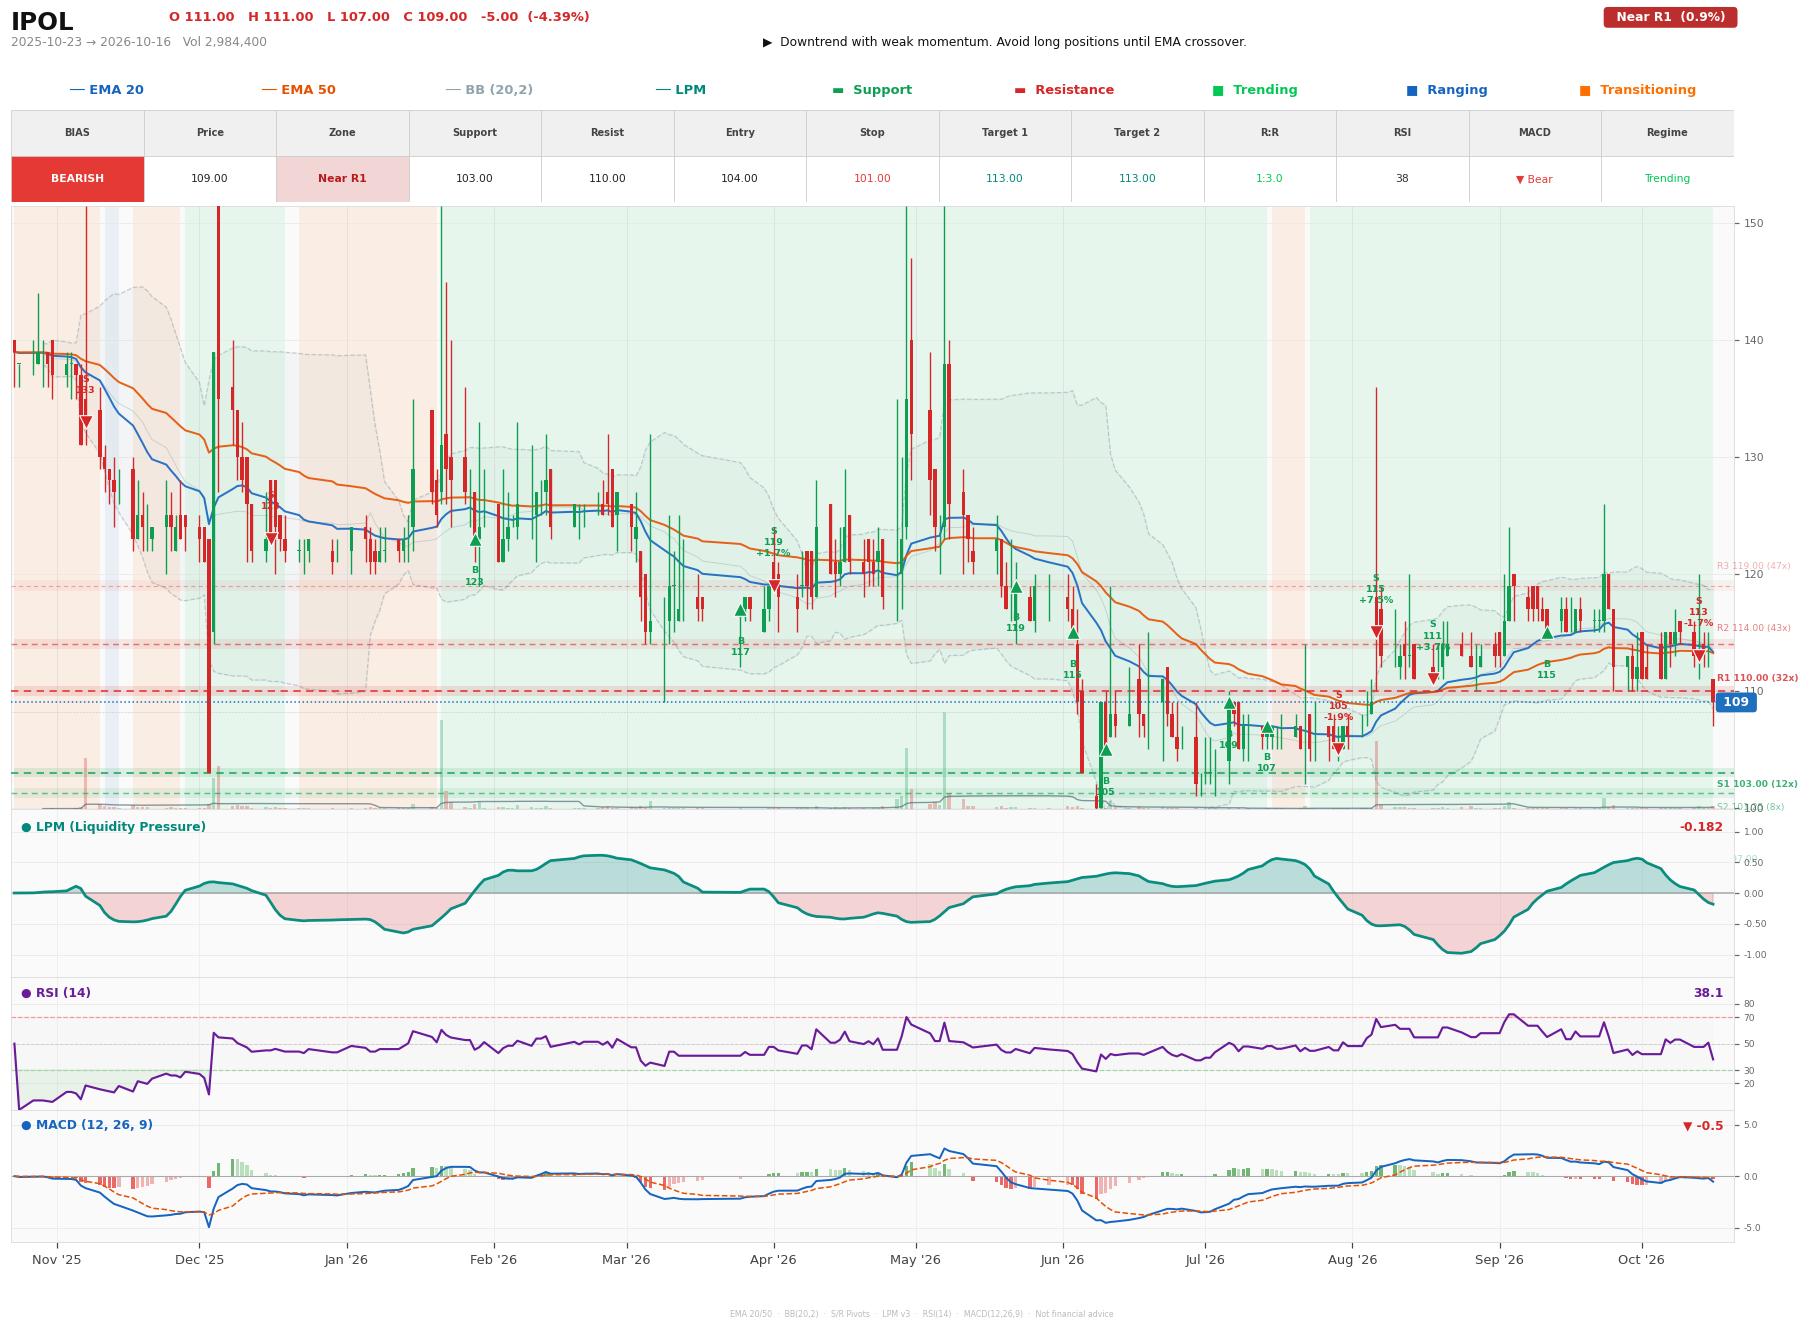Click the play triangle before the downtrend advice

tap(767, 42)
